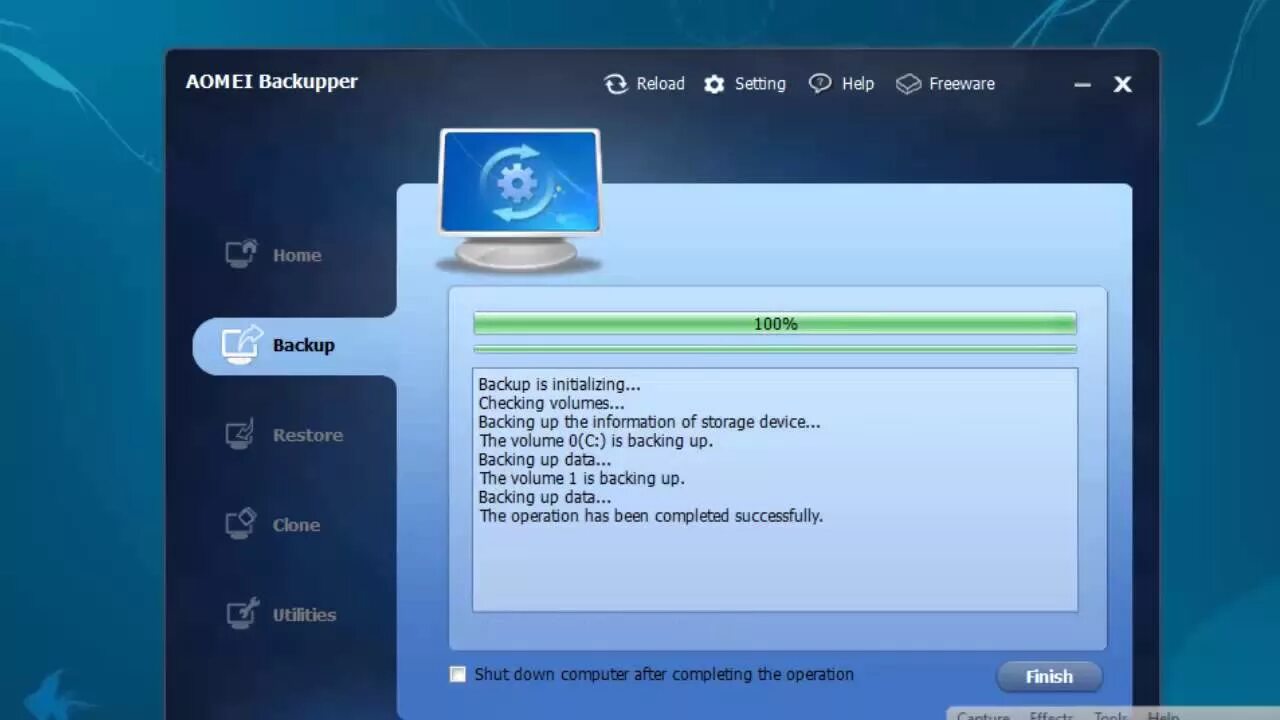Image resolution: width=1280 pixels, height=720 pixels.
Task: Open the Setting text link
Action: [760, 84]
